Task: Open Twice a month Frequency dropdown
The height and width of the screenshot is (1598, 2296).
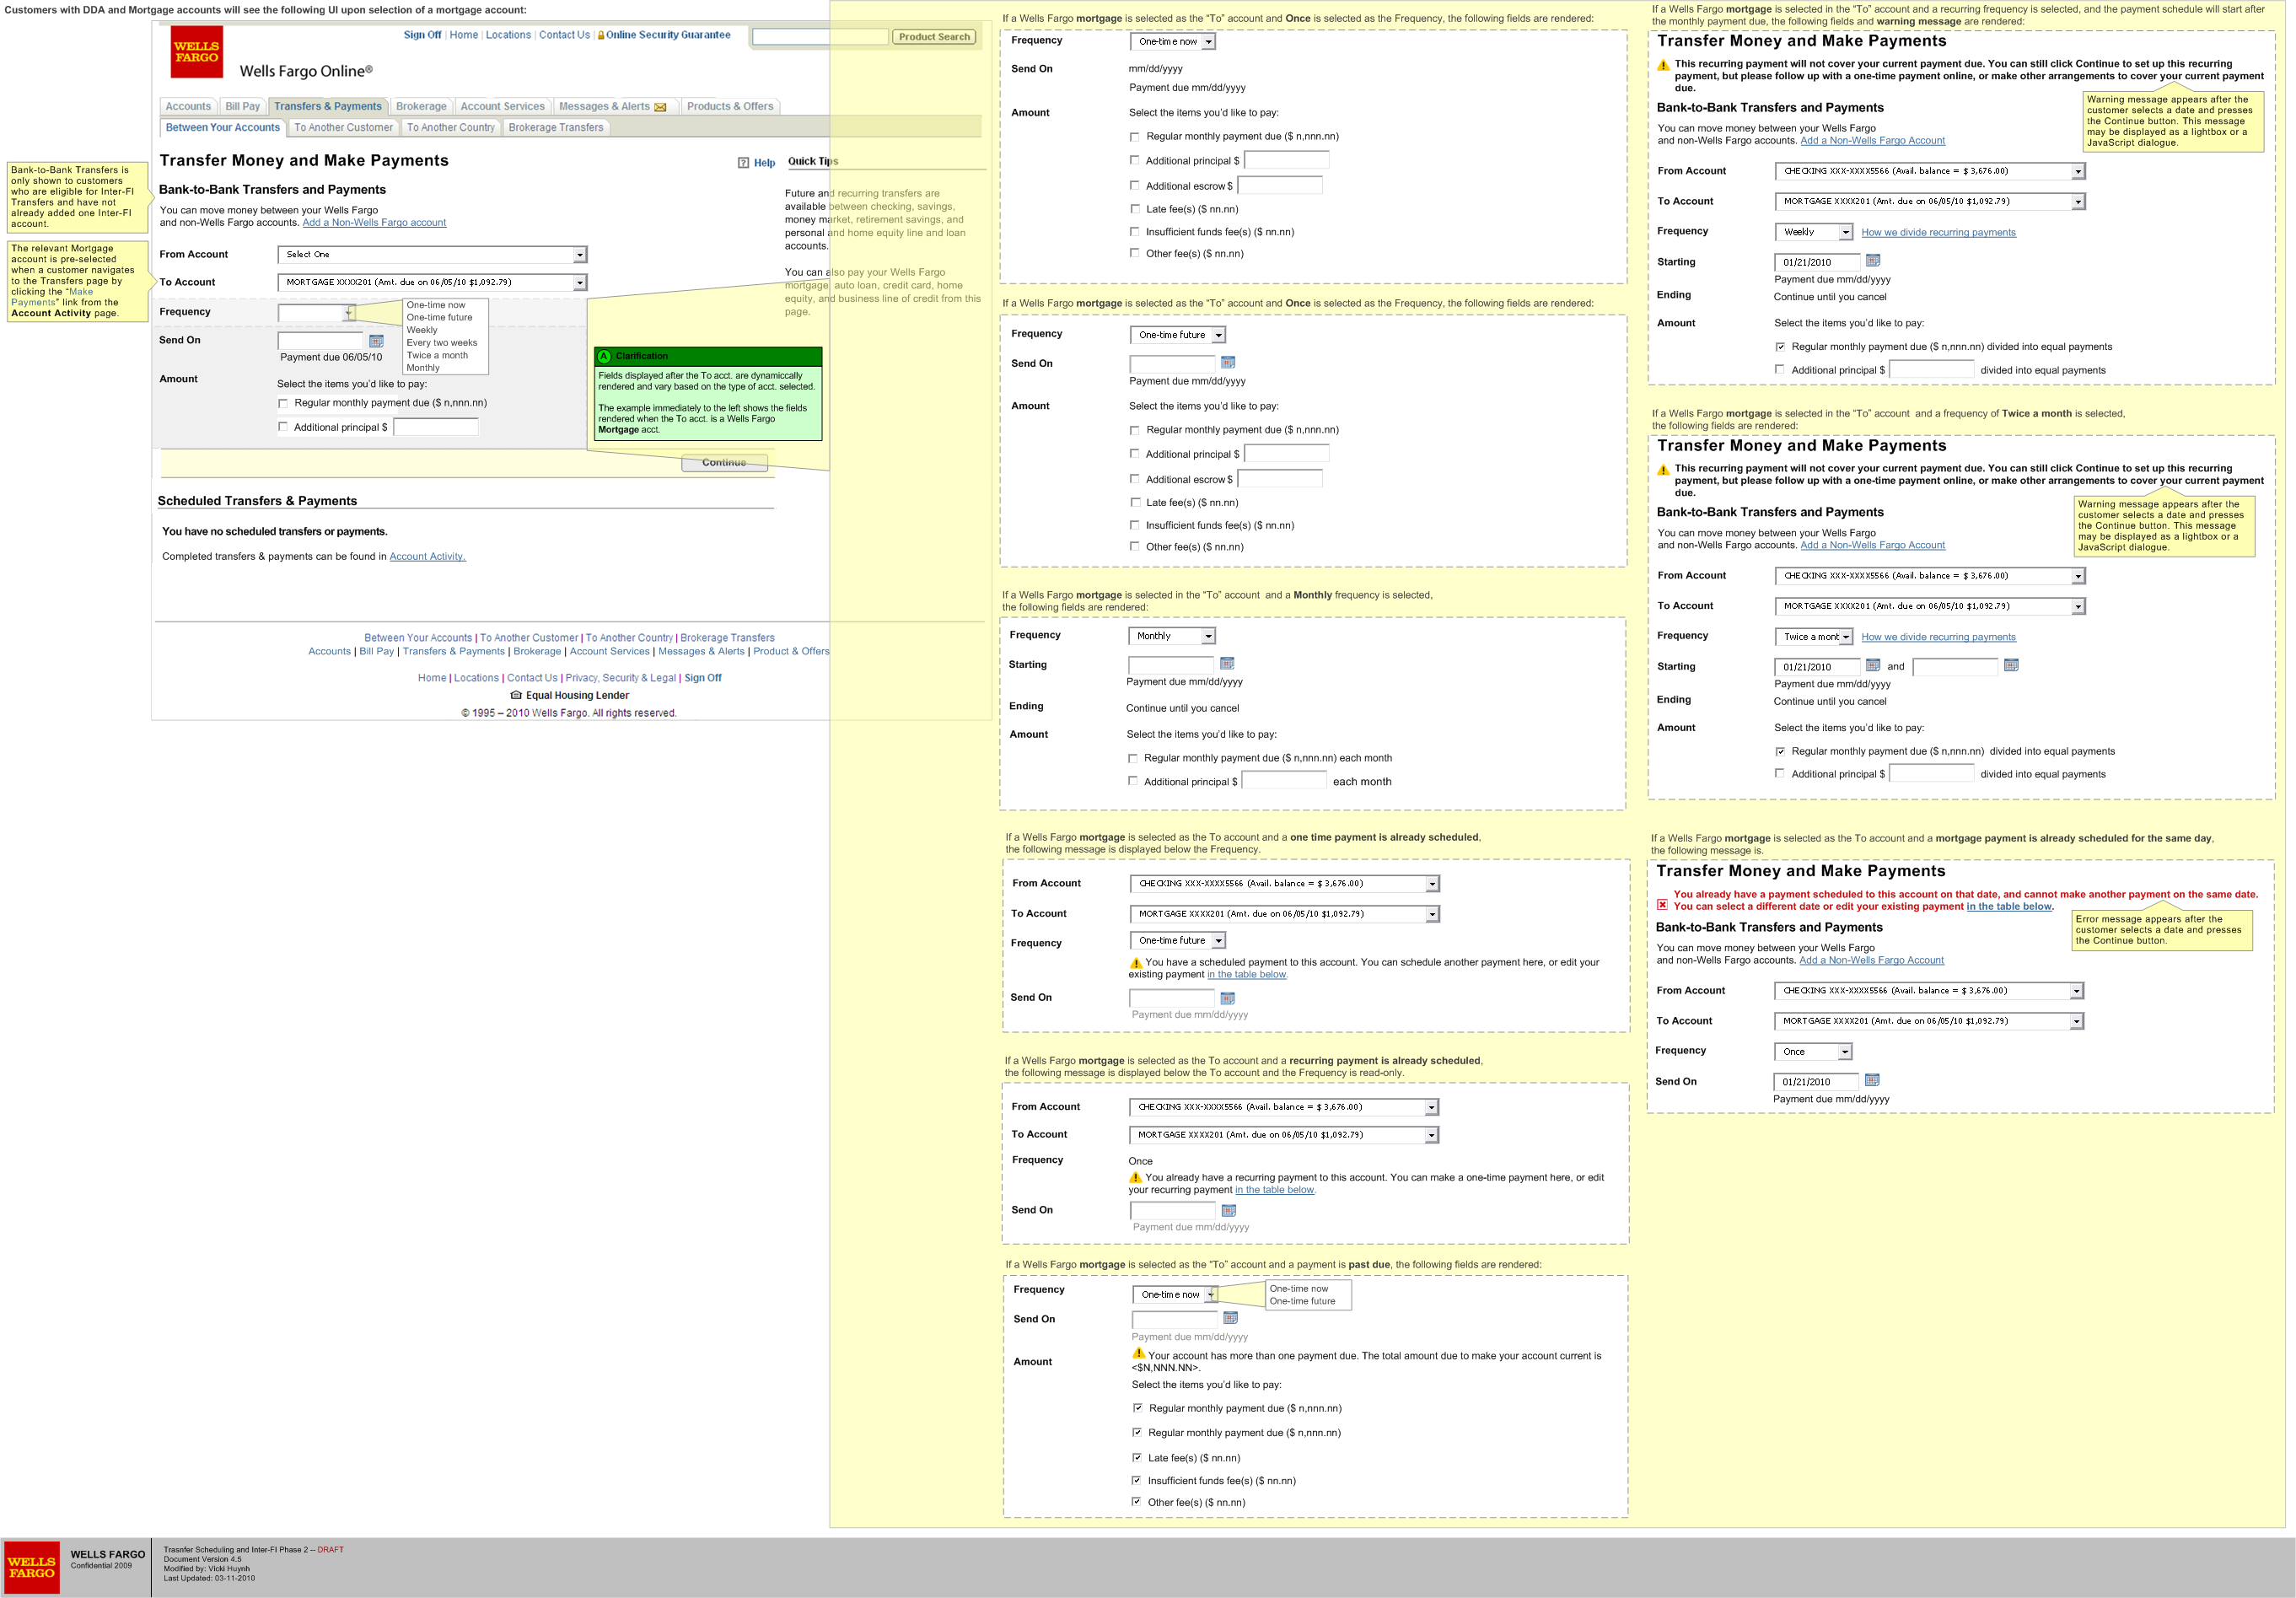Action: pyautogui.click(x=1814, y=637)
